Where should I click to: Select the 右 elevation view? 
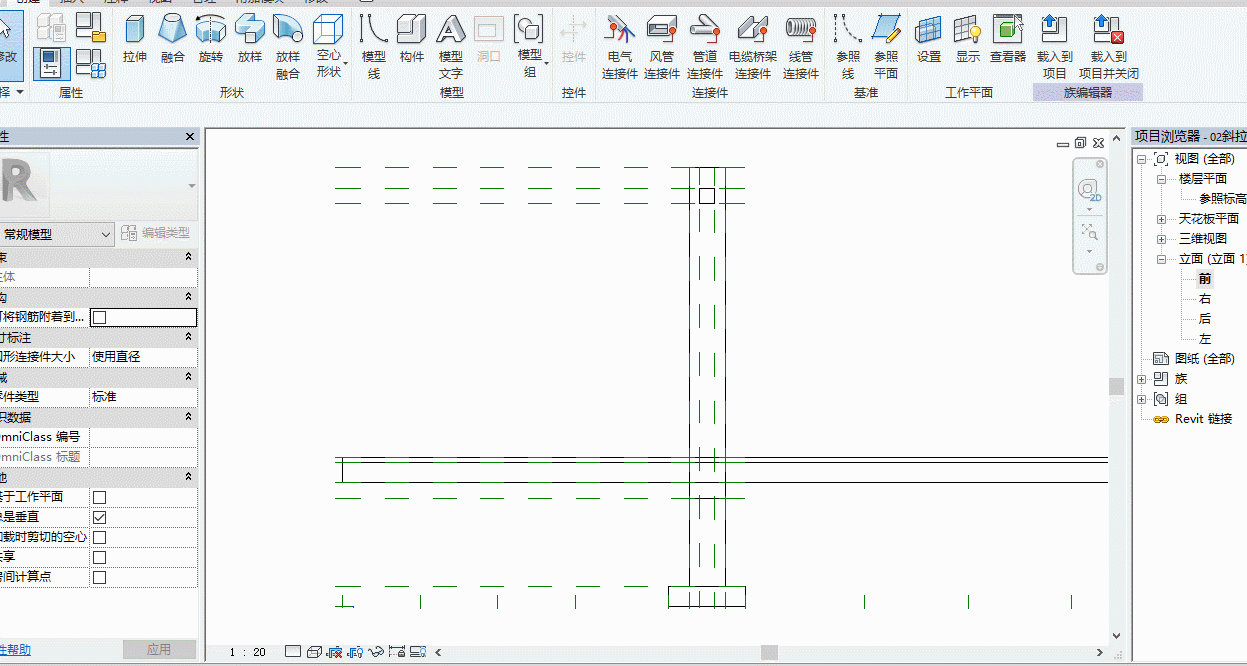coord(1205,299)
